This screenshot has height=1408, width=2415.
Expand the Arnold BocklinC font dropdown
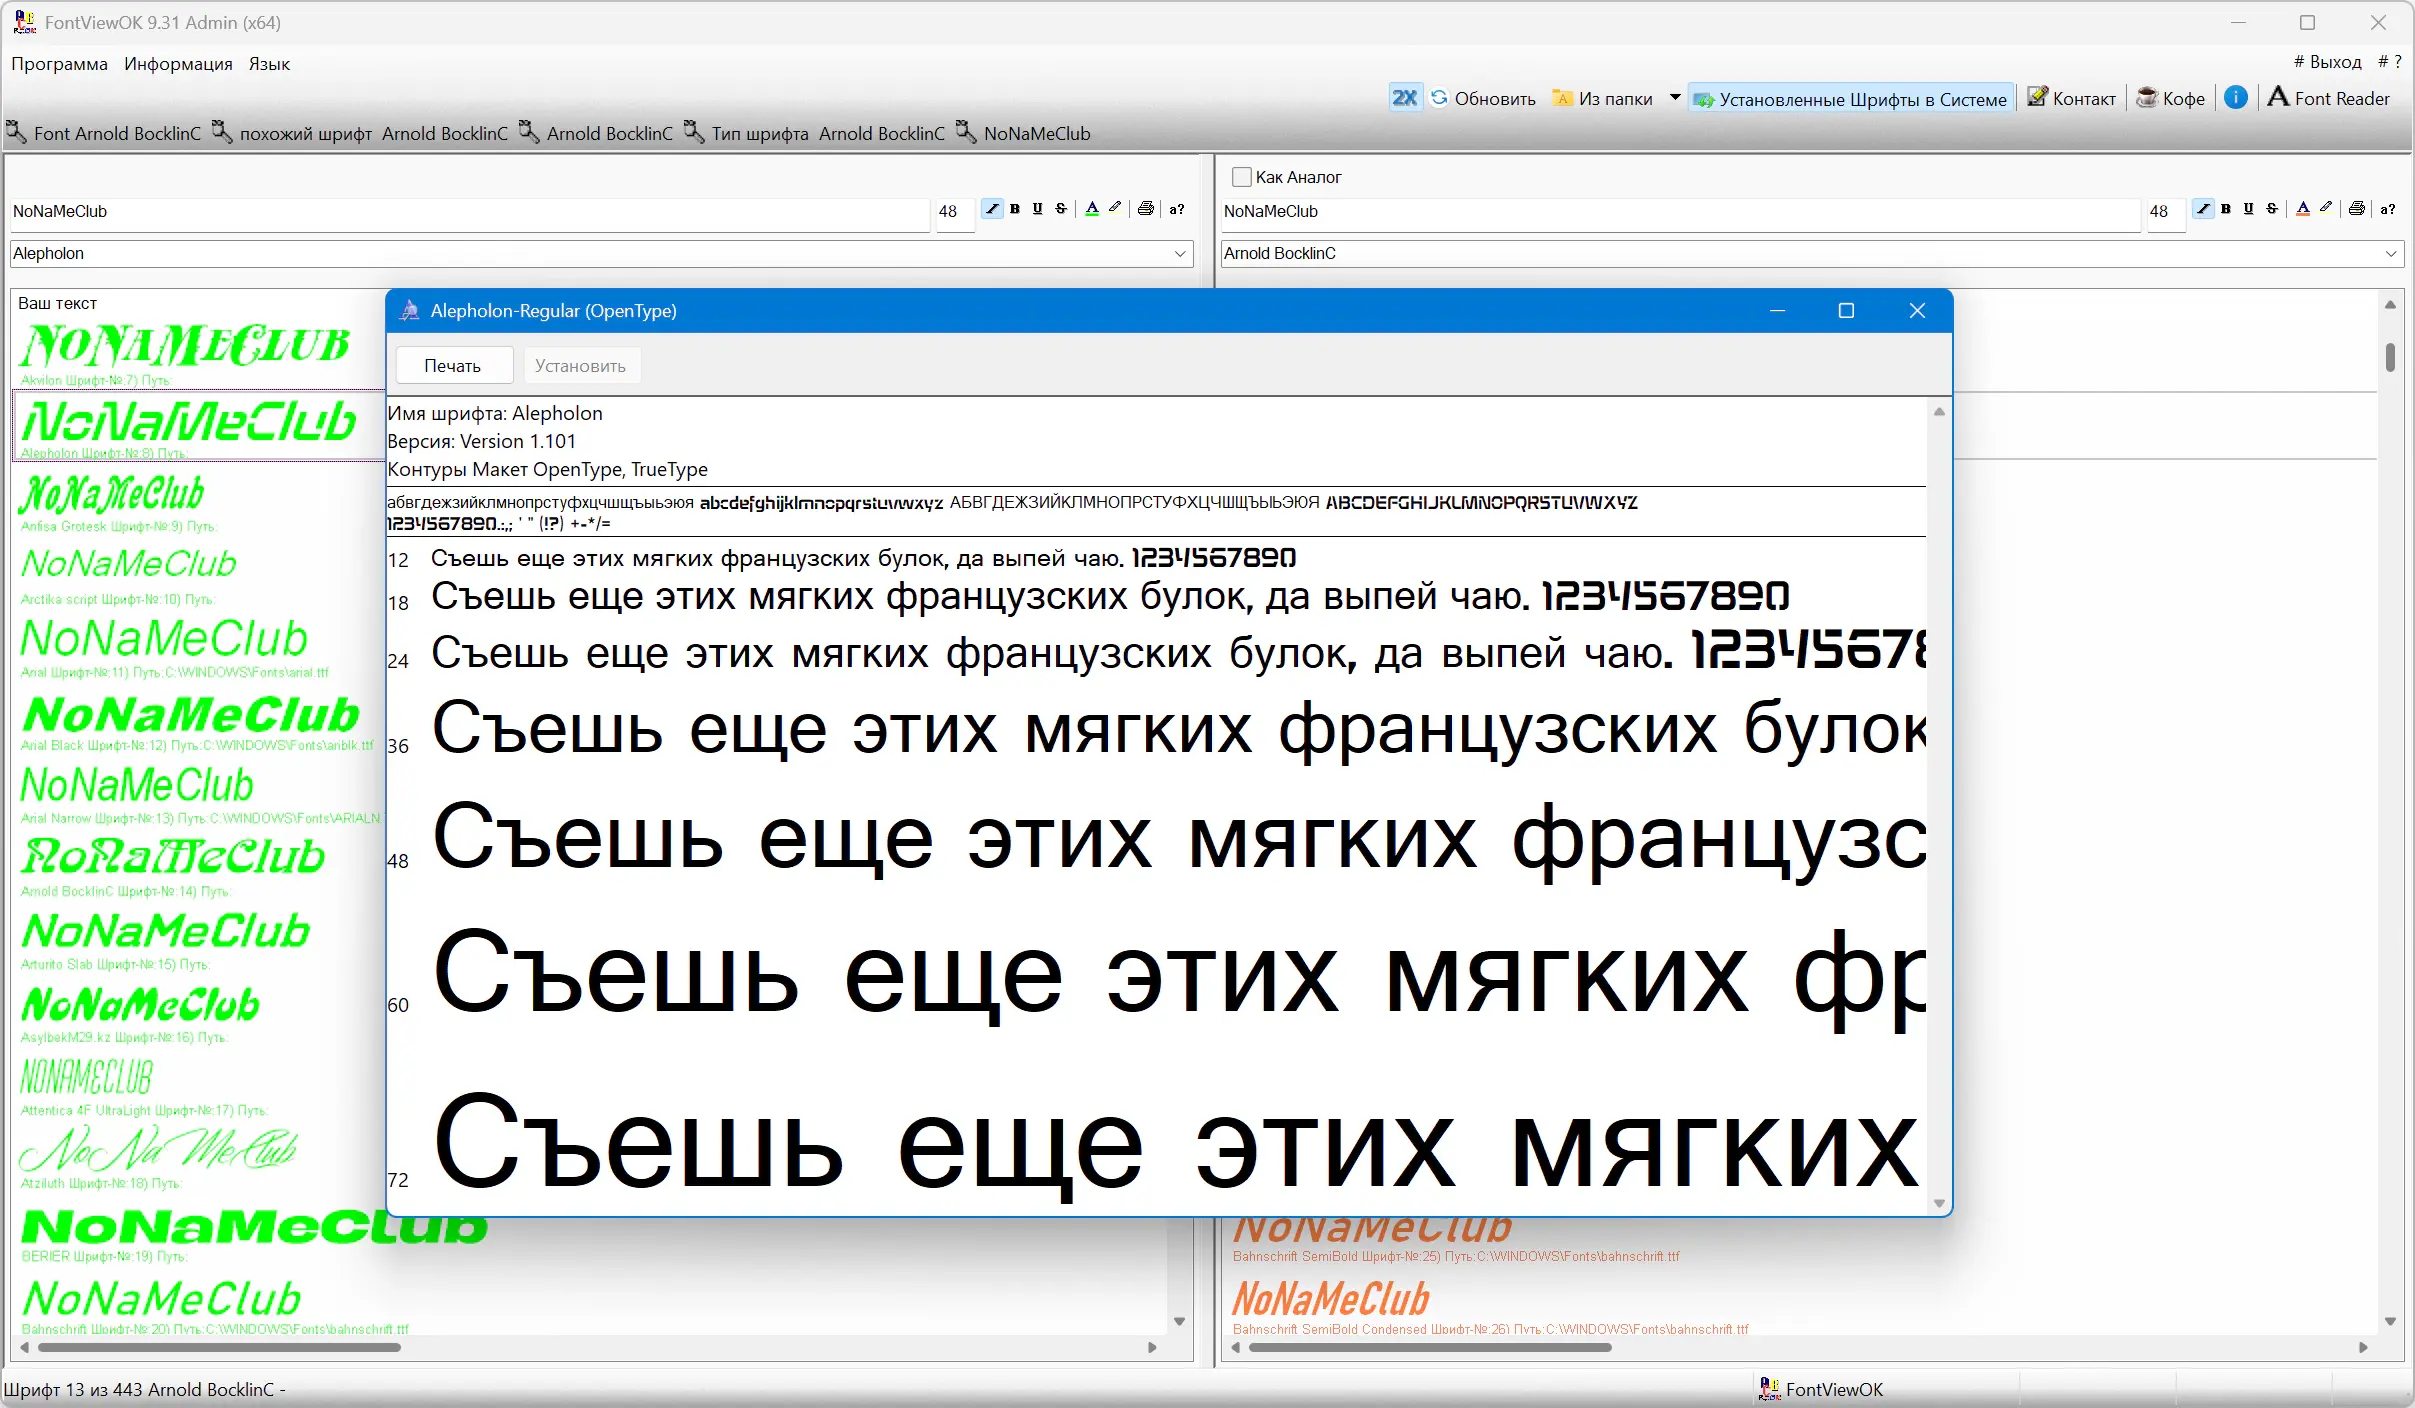[2391, 254]
